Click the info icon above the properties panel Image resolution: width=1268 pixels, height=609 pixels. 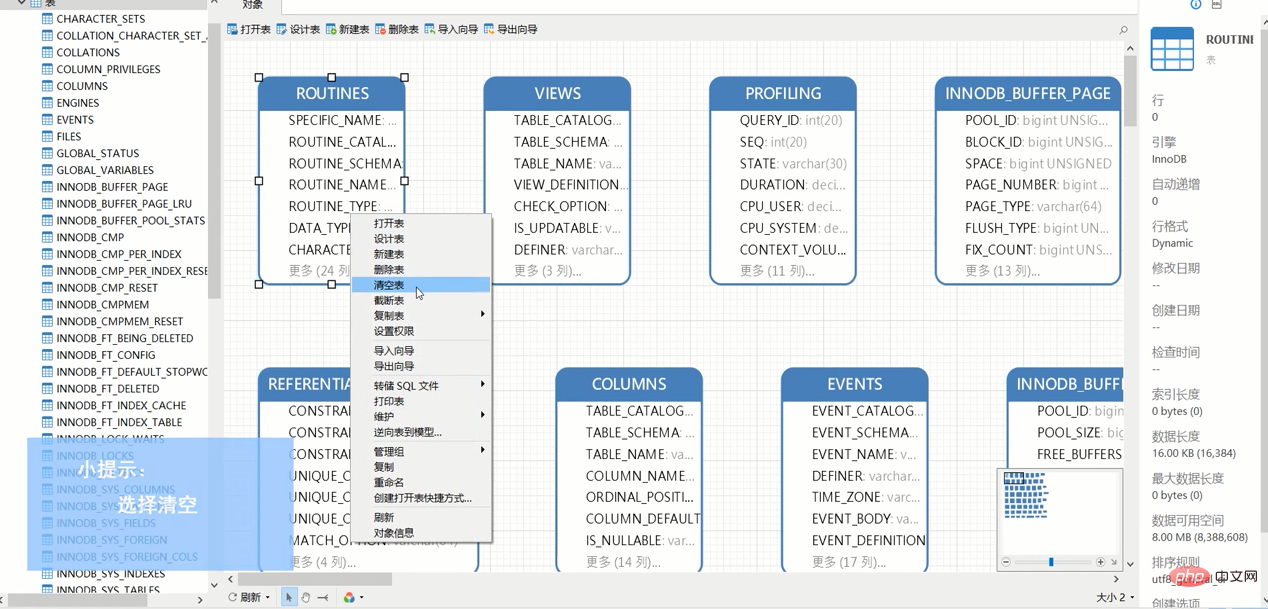tap(1195, 4)
